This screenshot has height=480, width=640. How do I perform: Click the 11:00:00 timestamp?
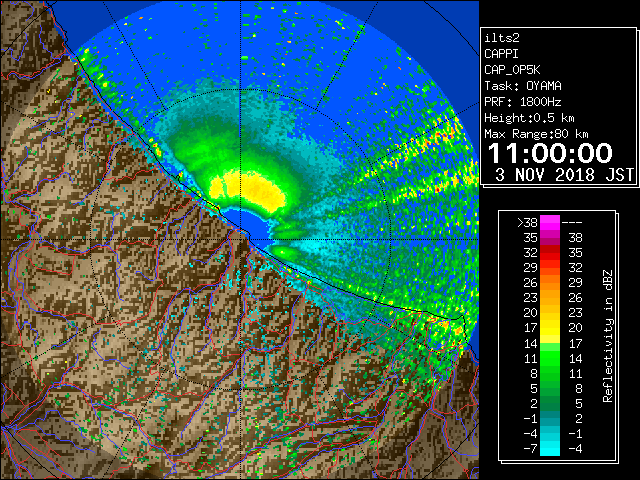point(550,153)
